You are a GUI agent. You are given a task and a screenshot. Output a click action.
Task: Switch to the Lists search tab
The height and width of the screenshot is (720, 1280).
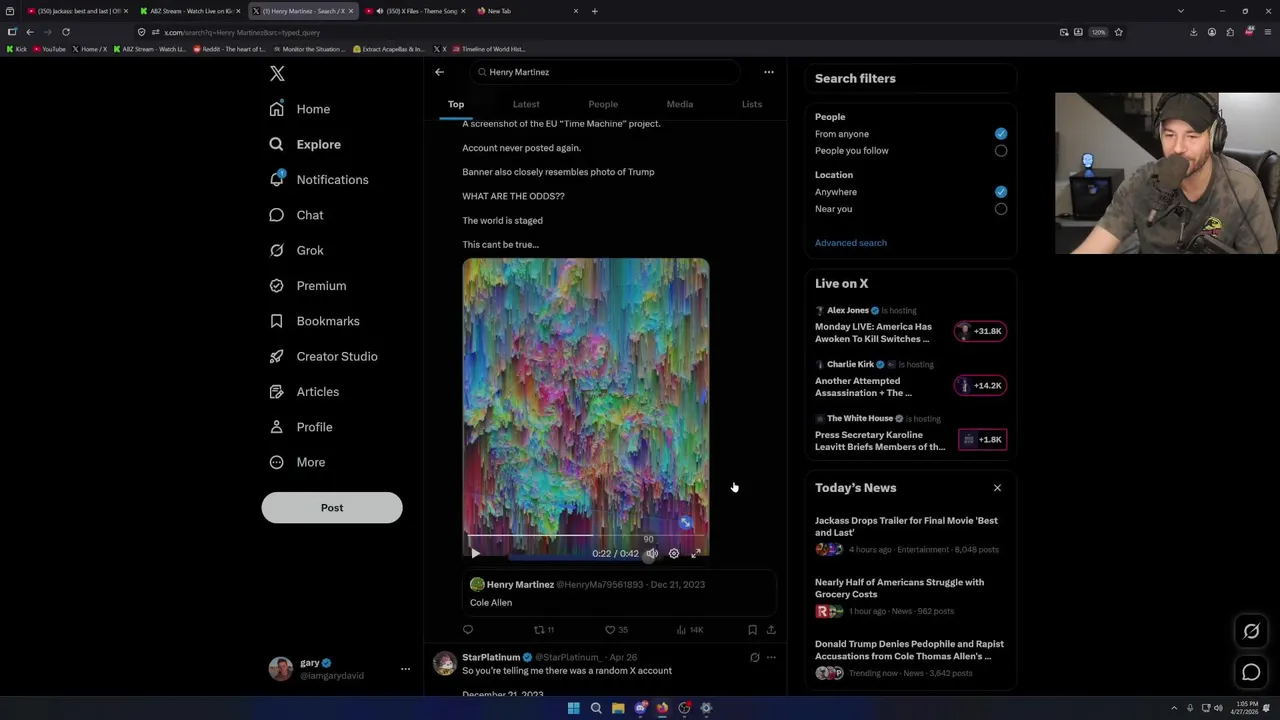point(752,104)
